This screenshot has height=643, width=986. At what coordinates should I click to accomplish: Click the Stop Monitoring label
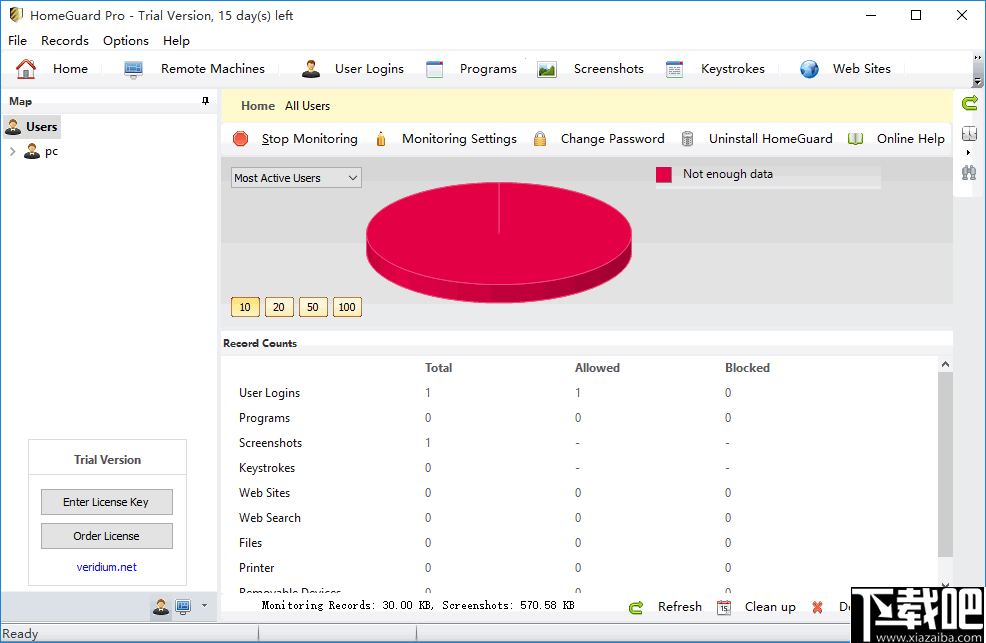[x=309, y=139]
